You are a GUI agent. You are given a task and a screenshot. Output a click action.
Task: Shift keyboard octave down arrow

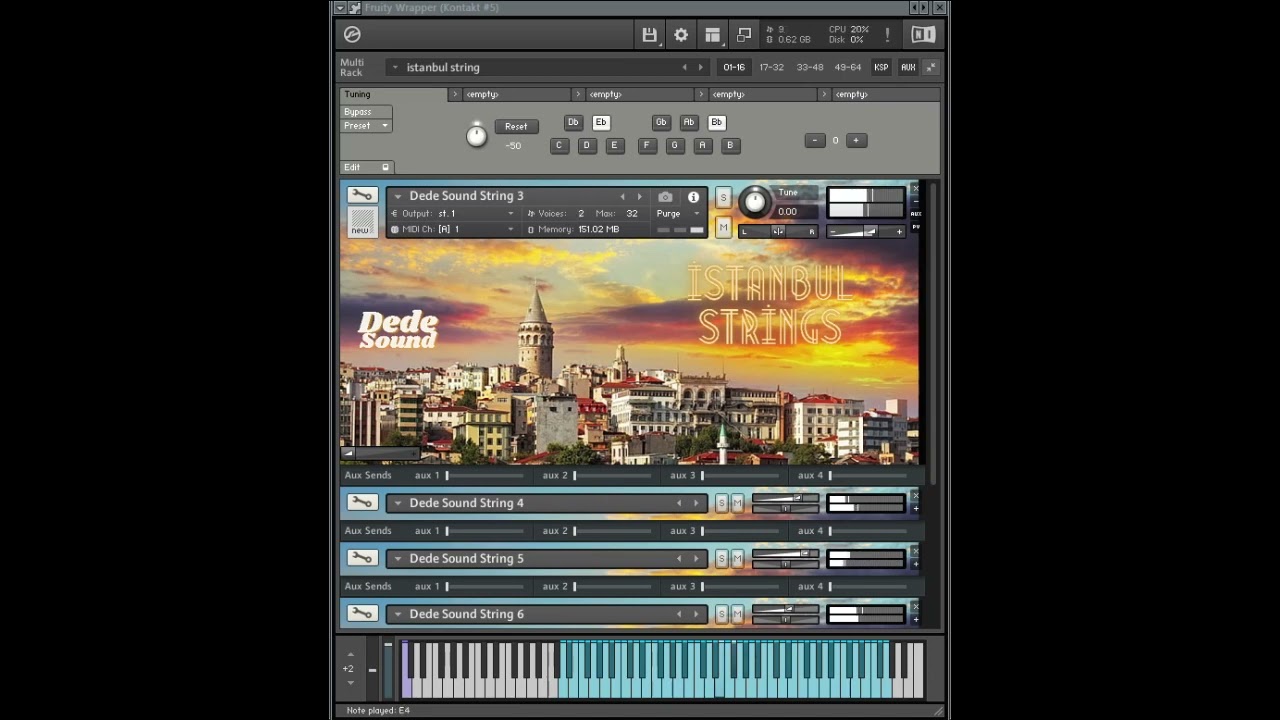(350, 683)
